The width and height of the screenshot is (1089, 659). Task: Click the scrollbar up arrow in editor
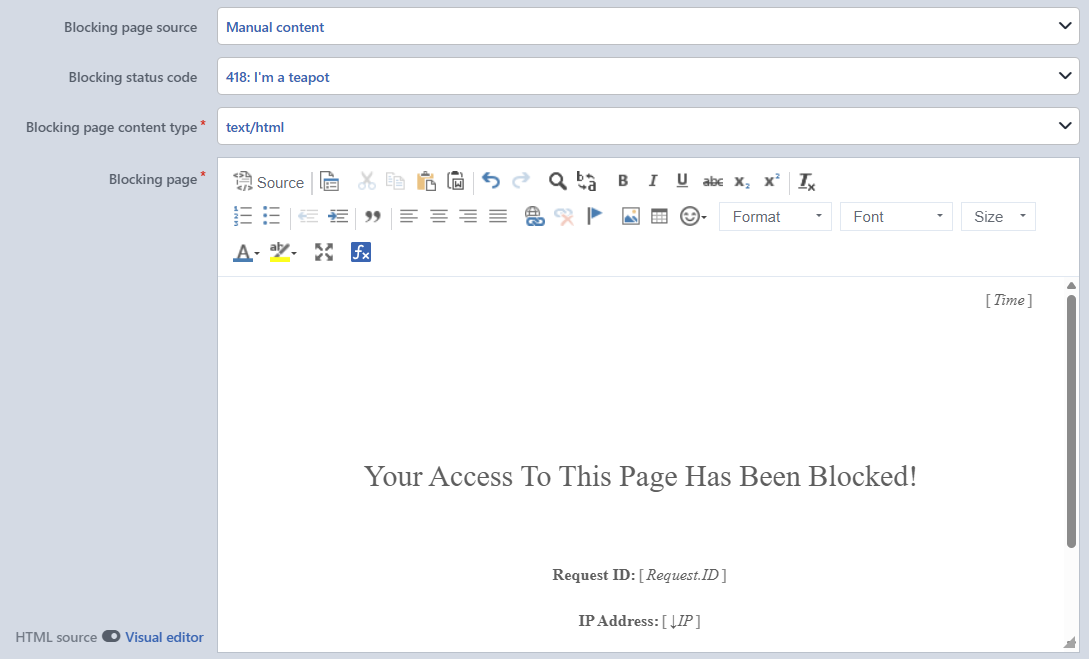tap(1071, 285)
